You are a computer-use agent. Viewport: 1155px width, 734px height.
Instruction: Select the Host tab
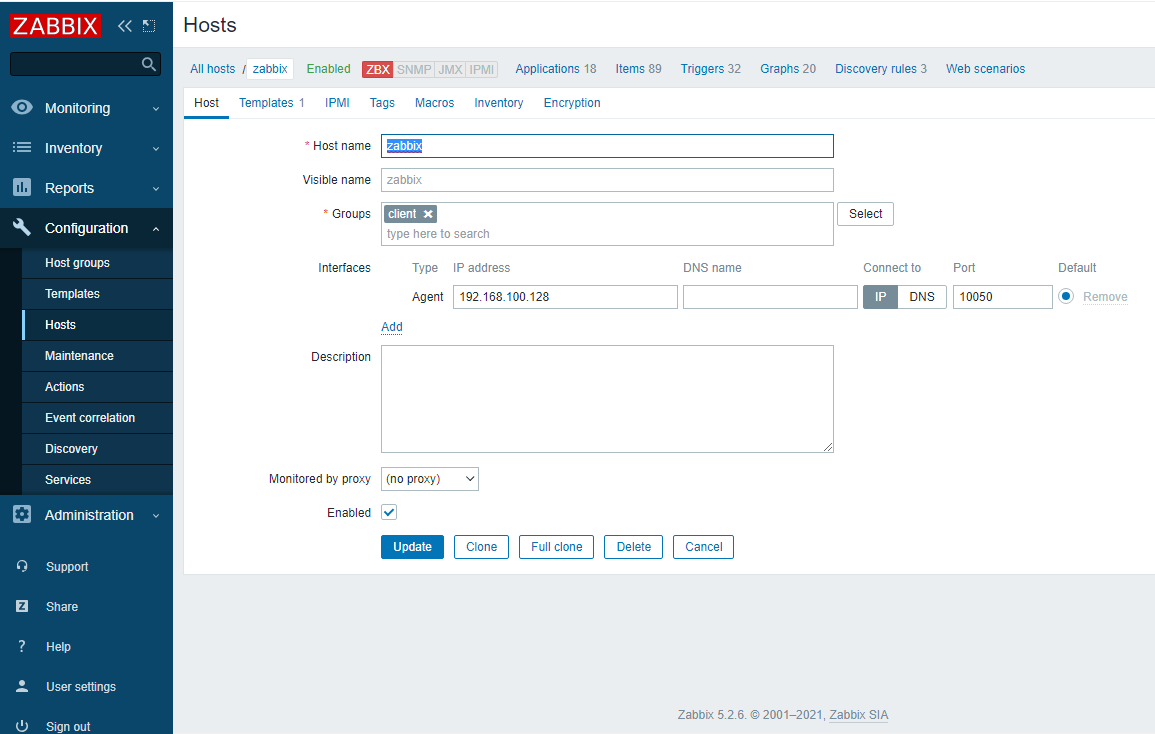pyautogui.click(x=206, y=103)
